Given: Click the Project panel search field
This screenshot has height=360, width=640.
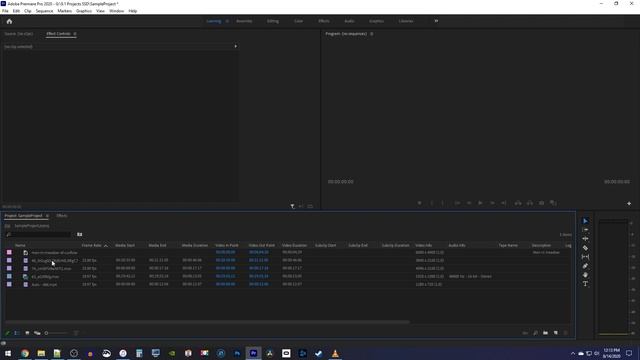Looking at the screenshot, I should point(39,234).
